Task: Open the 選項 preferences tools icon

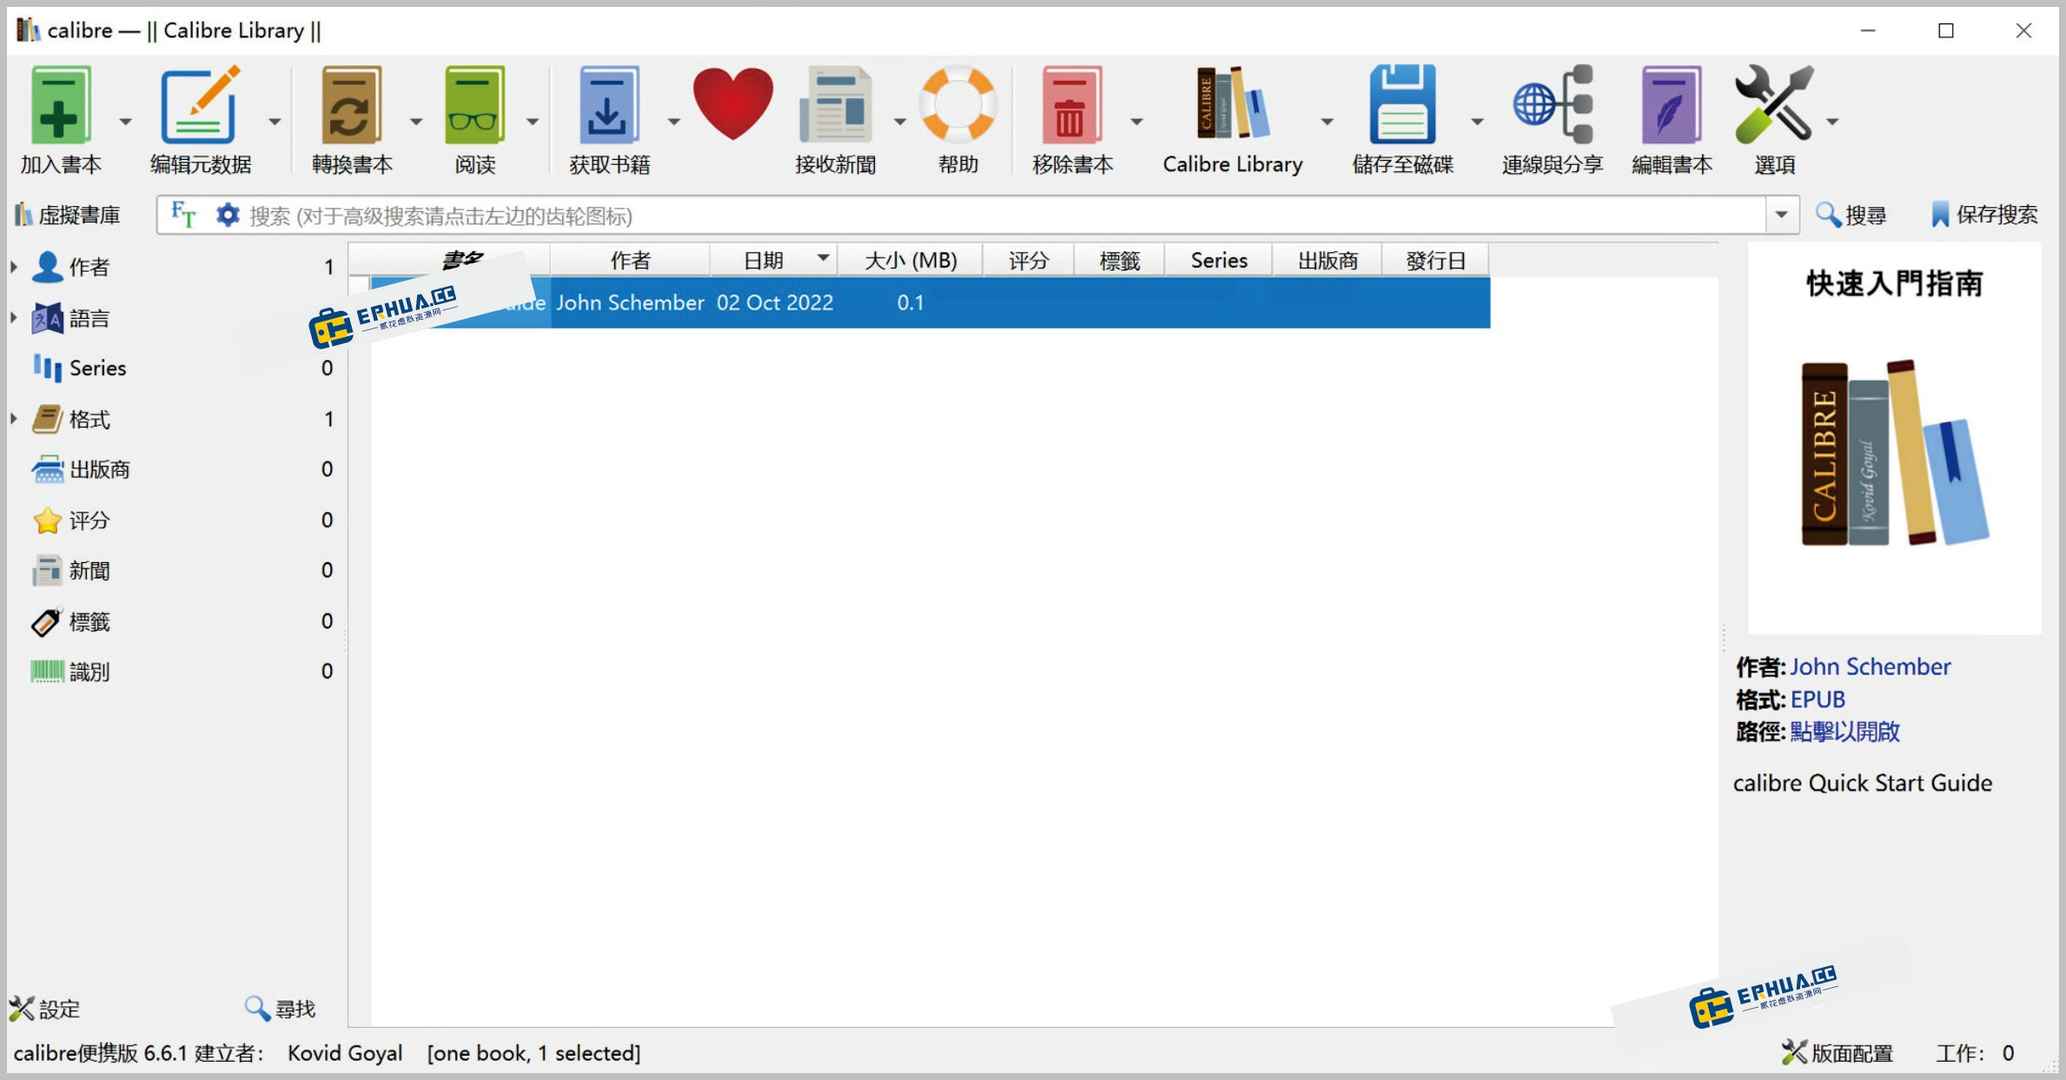Action: [x=1774, y=105]
